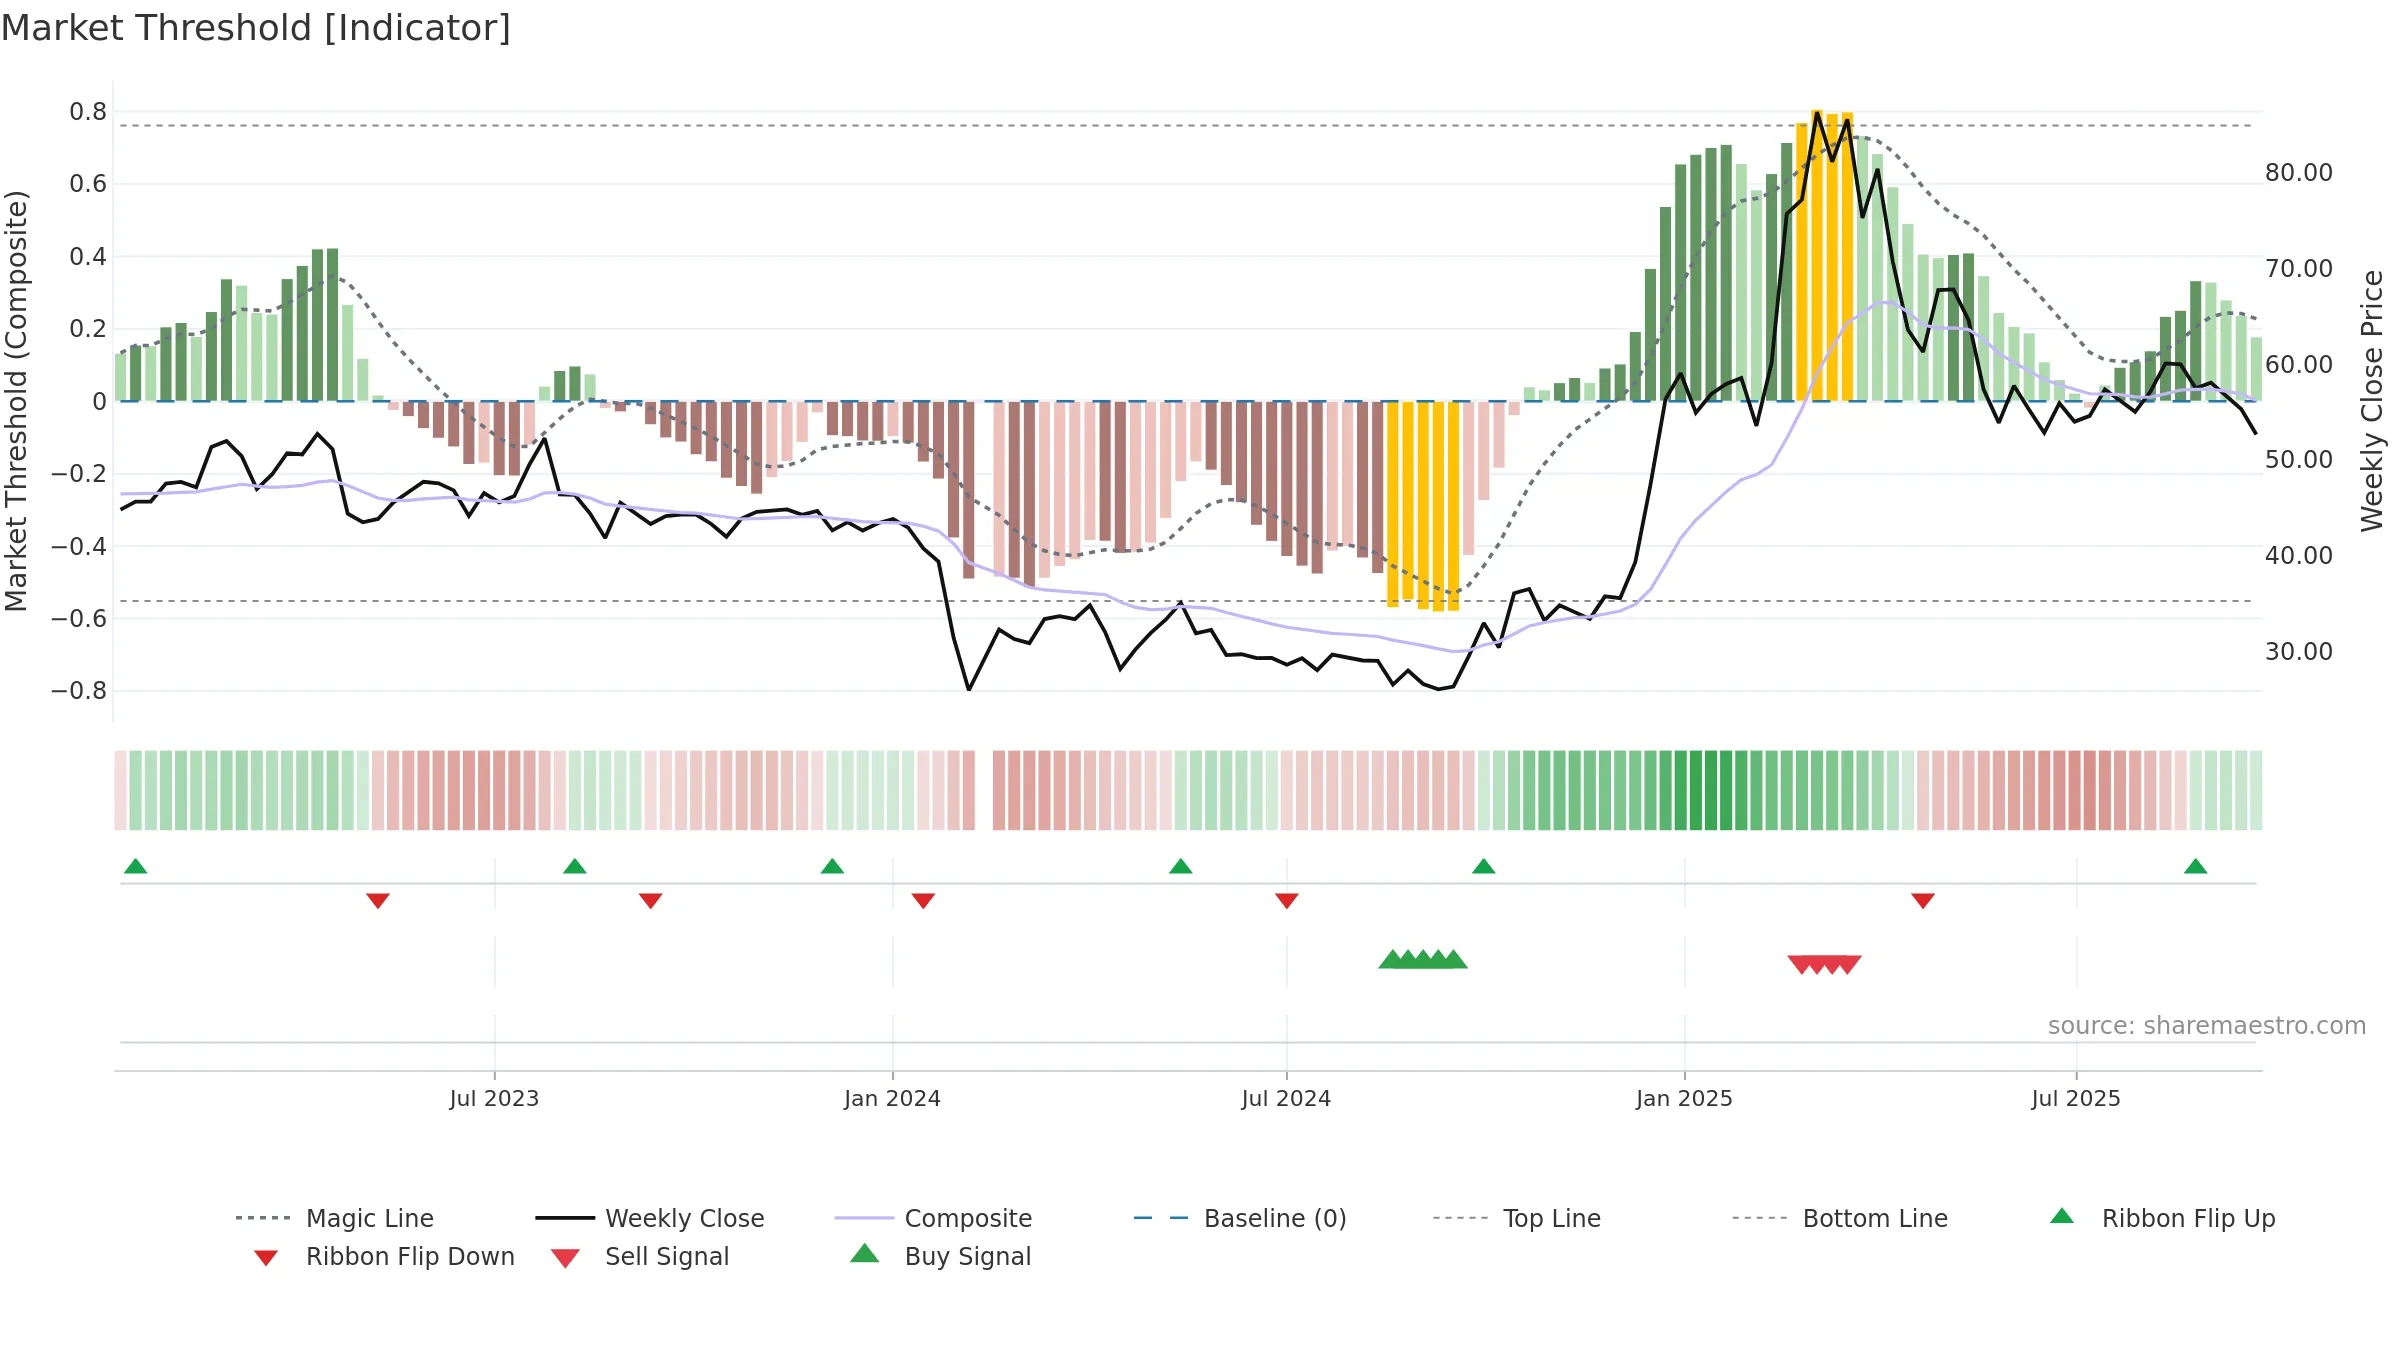
Task: Click the 60.00 price axis label
Action: click(x=2299, y=365)
